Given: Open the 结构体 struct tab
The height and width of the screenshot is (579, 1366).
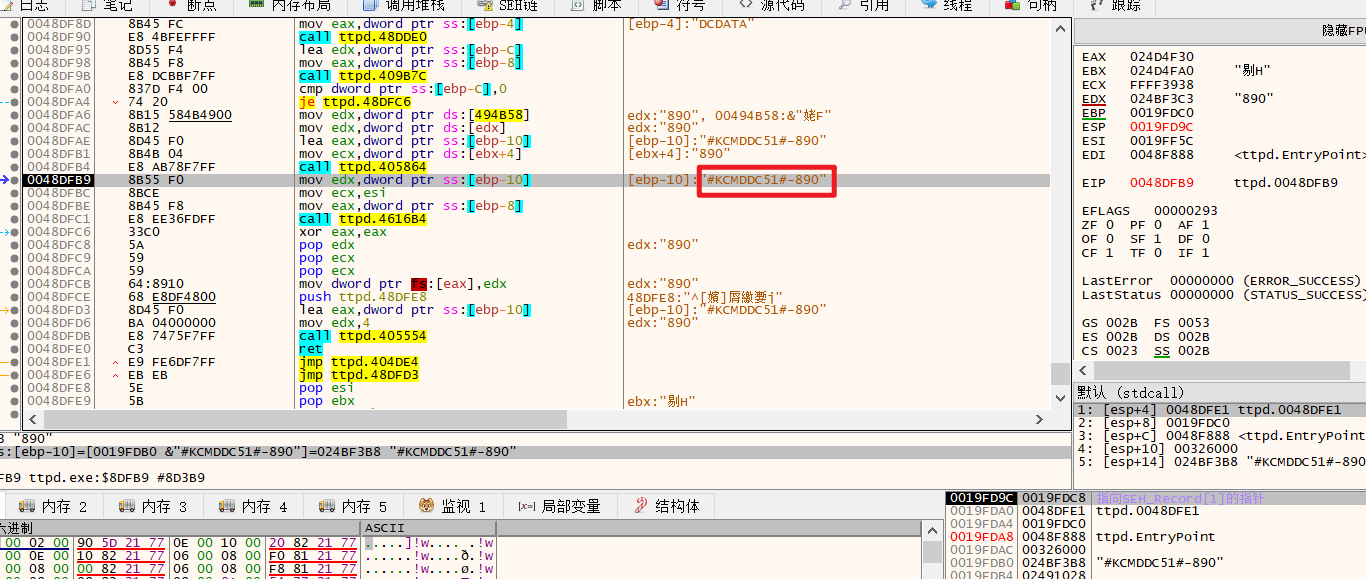Looking at the screenshot, I should click(x=666, y=506).
